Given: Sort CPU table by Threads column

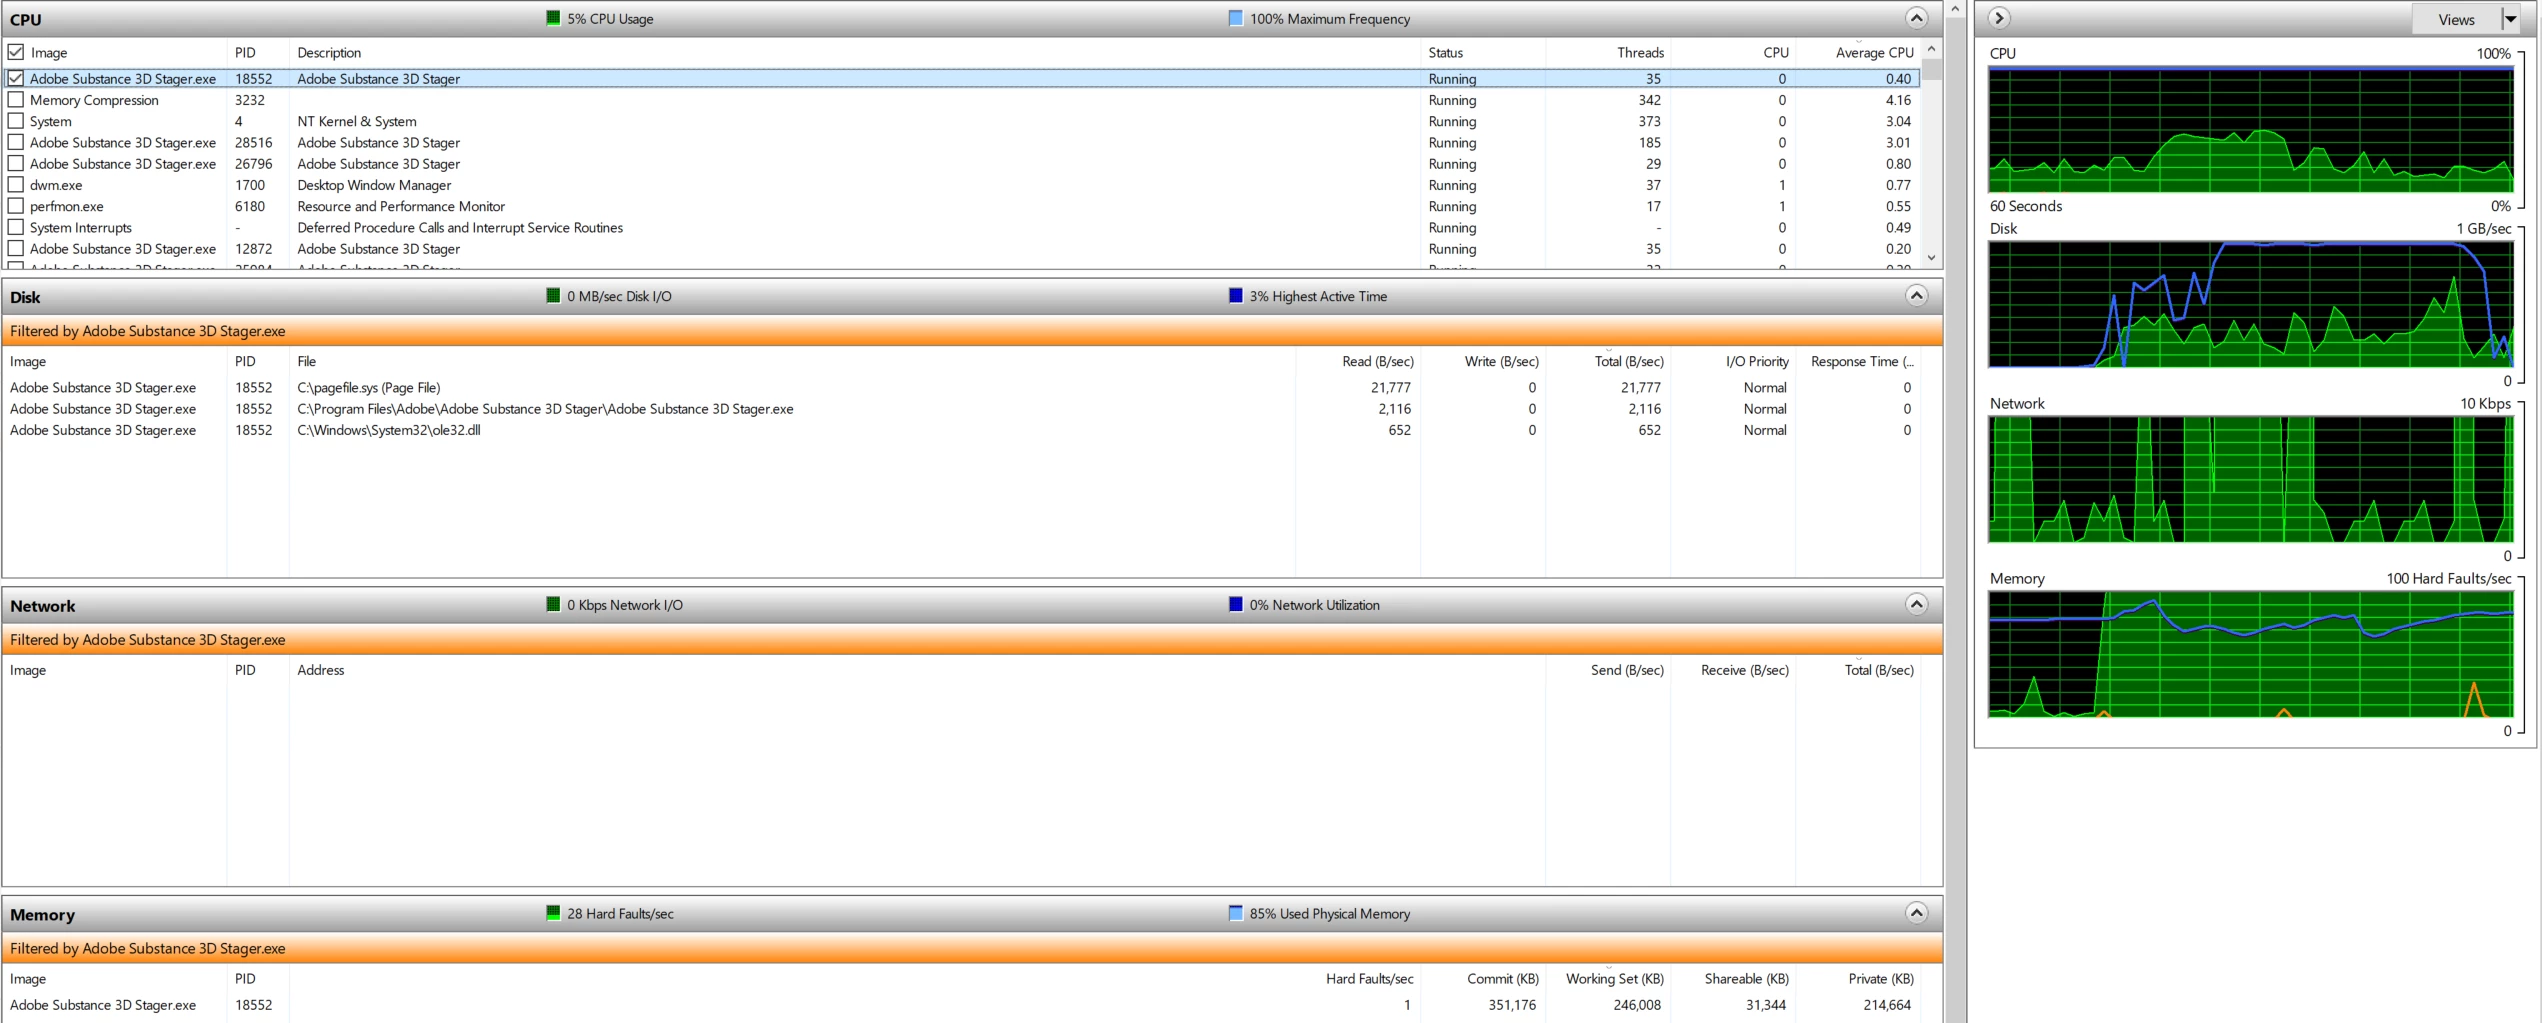Looking at the screenshot, I should pos(1608,52).
